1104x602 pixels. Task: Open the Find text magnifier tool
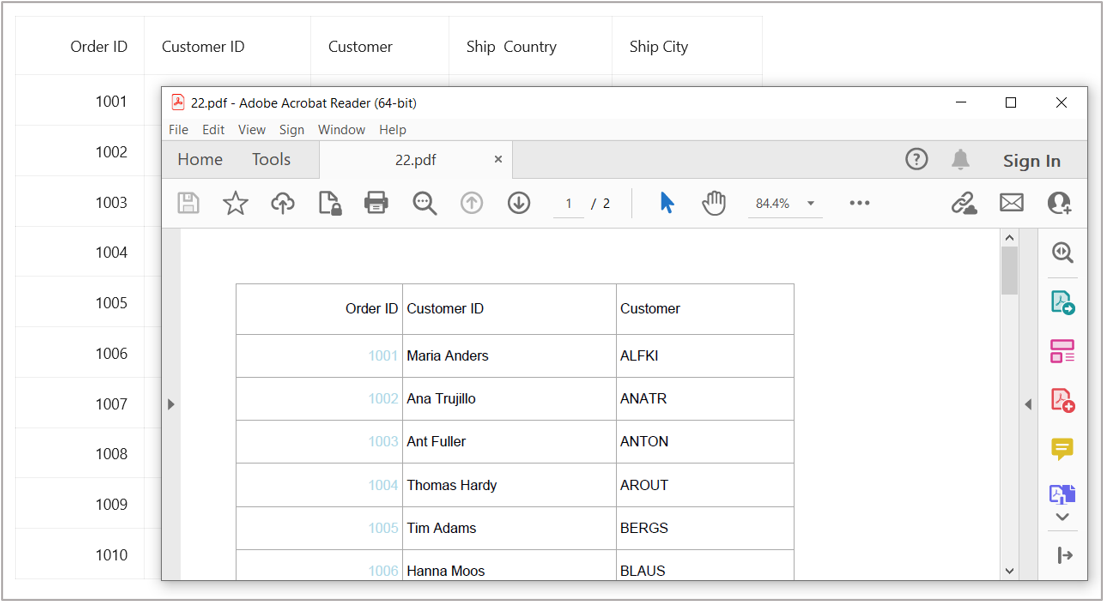click(425, 203)
